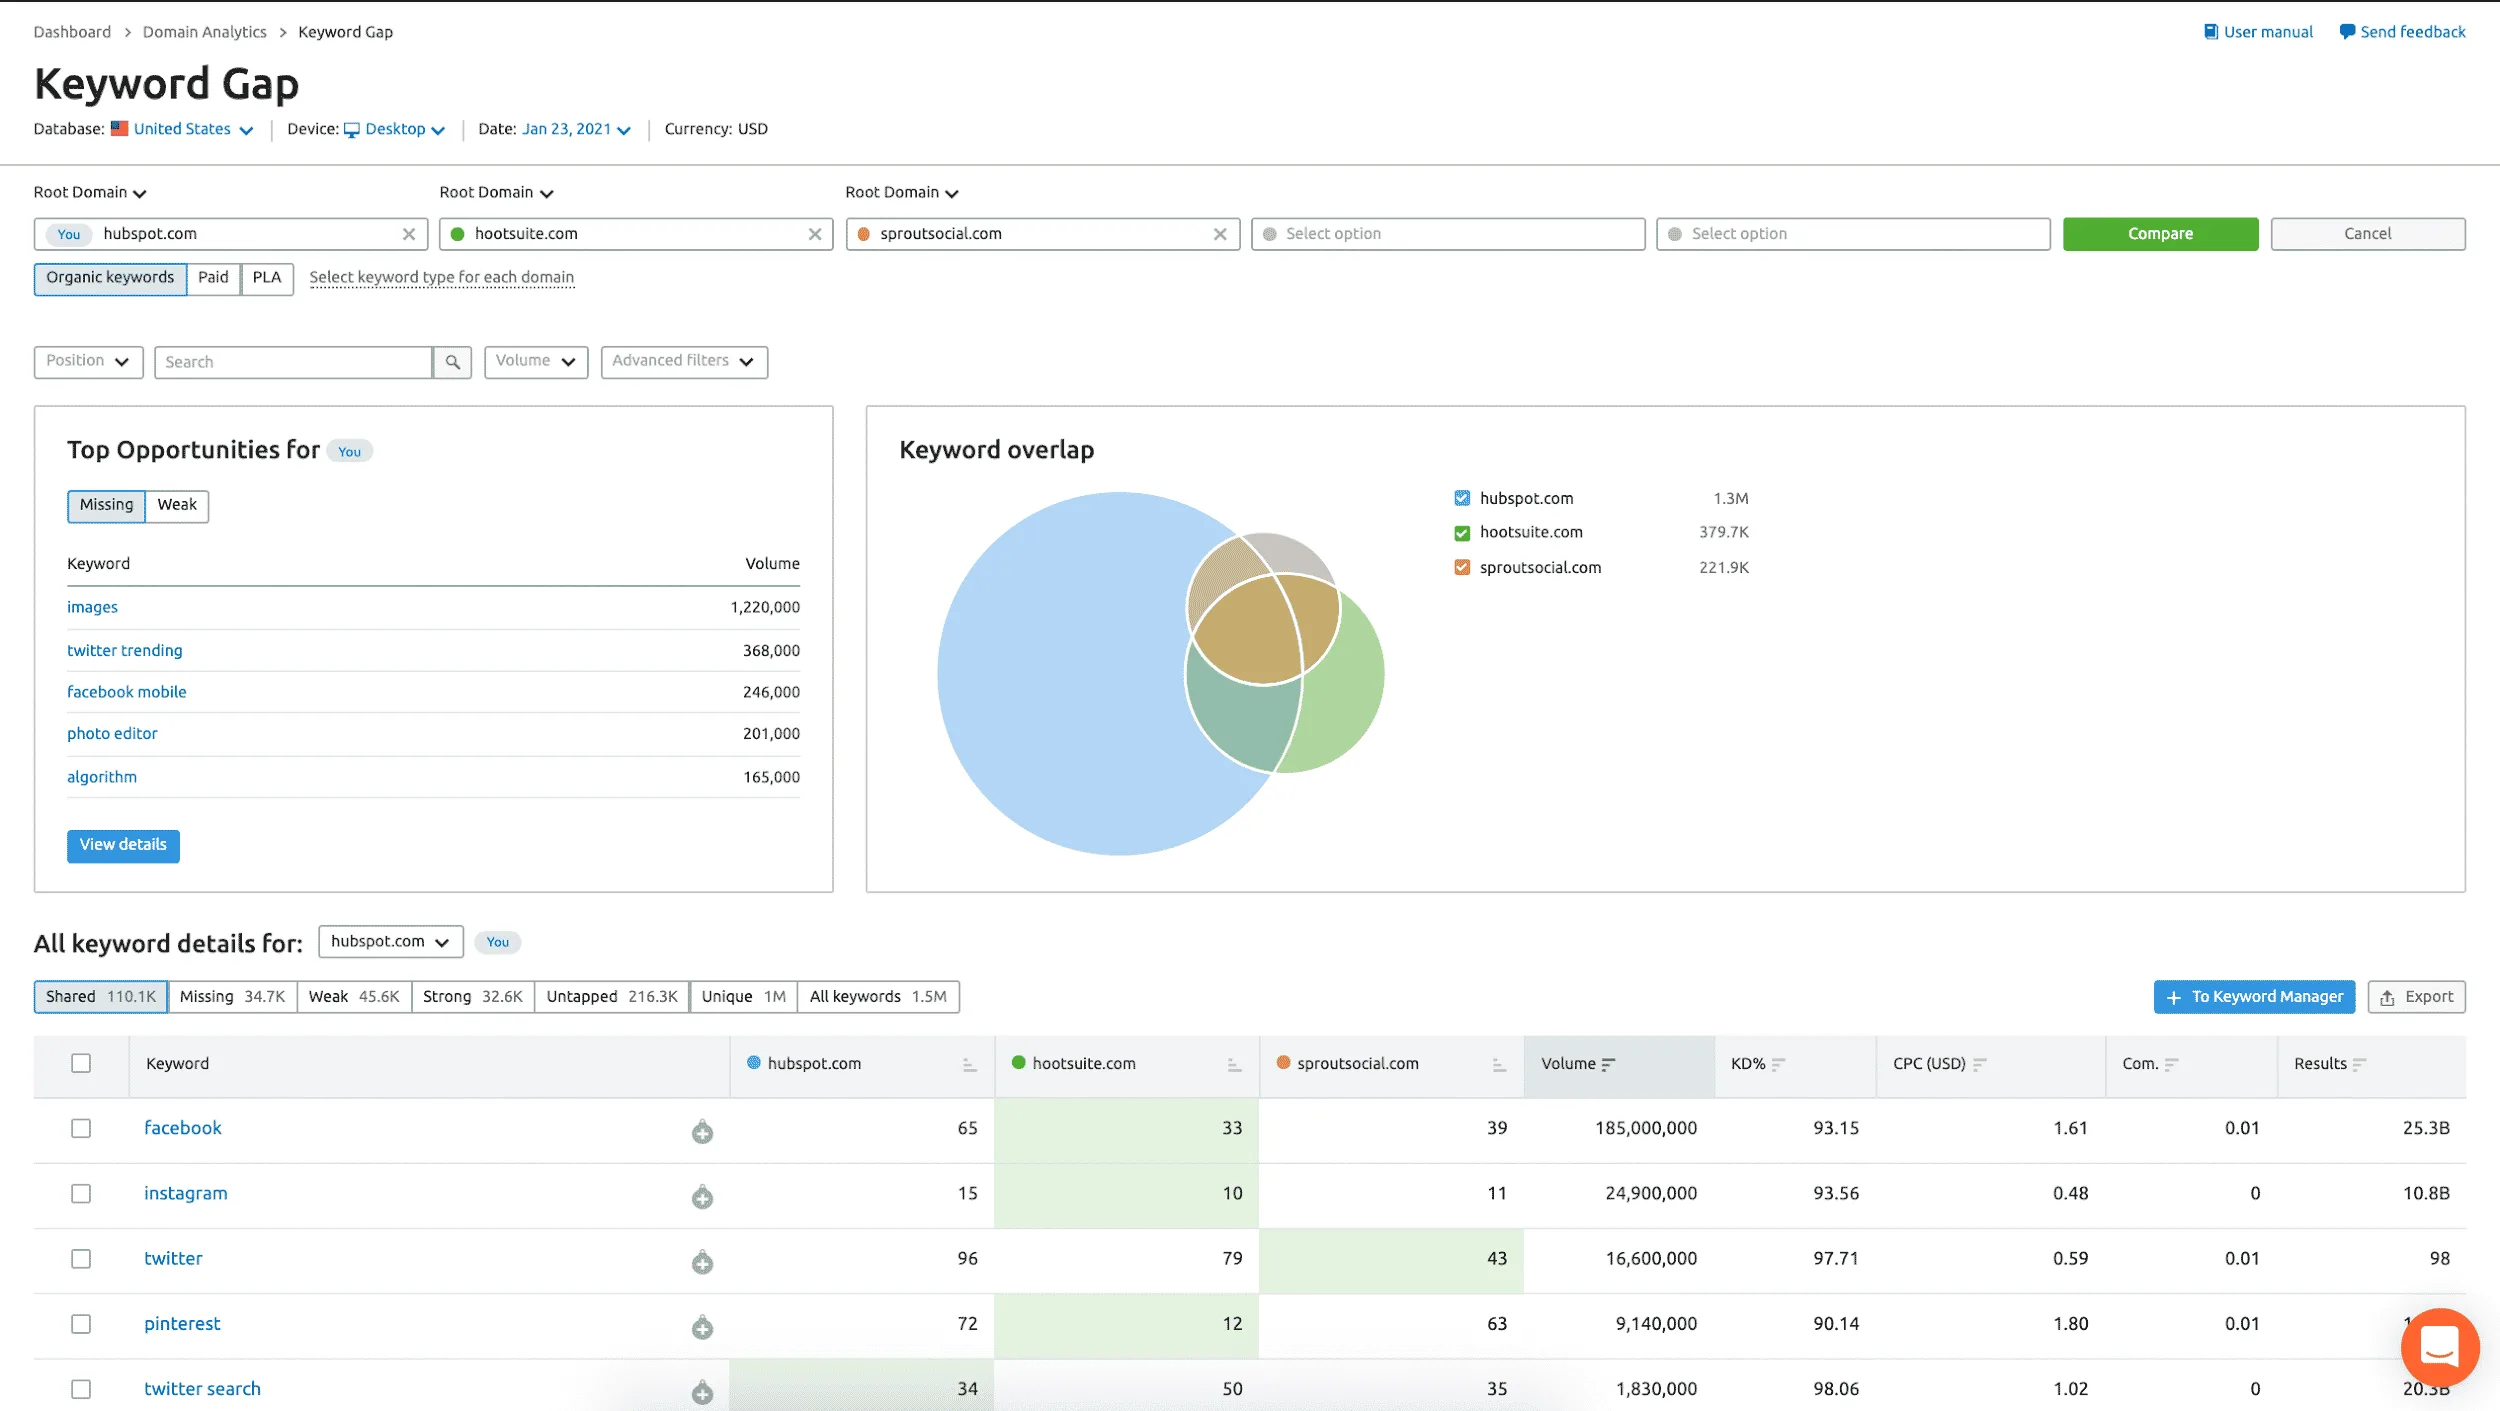The image size is (2500, 1411).
Task: Check the twitter search row checkbox
Action: (x=81, y=1389)
